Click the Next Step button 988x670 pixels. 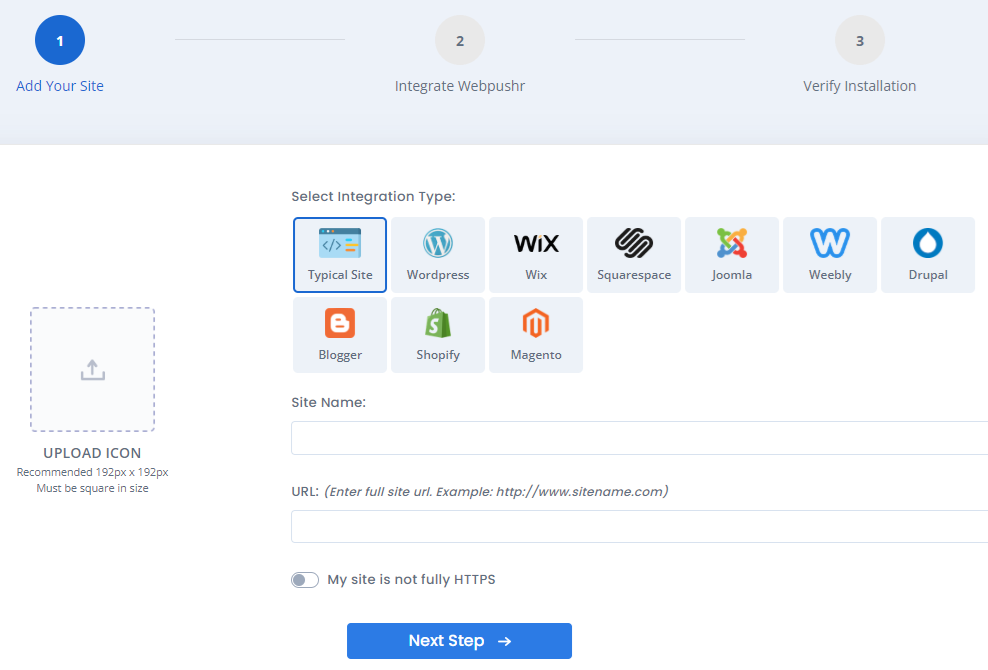(459, 641)
